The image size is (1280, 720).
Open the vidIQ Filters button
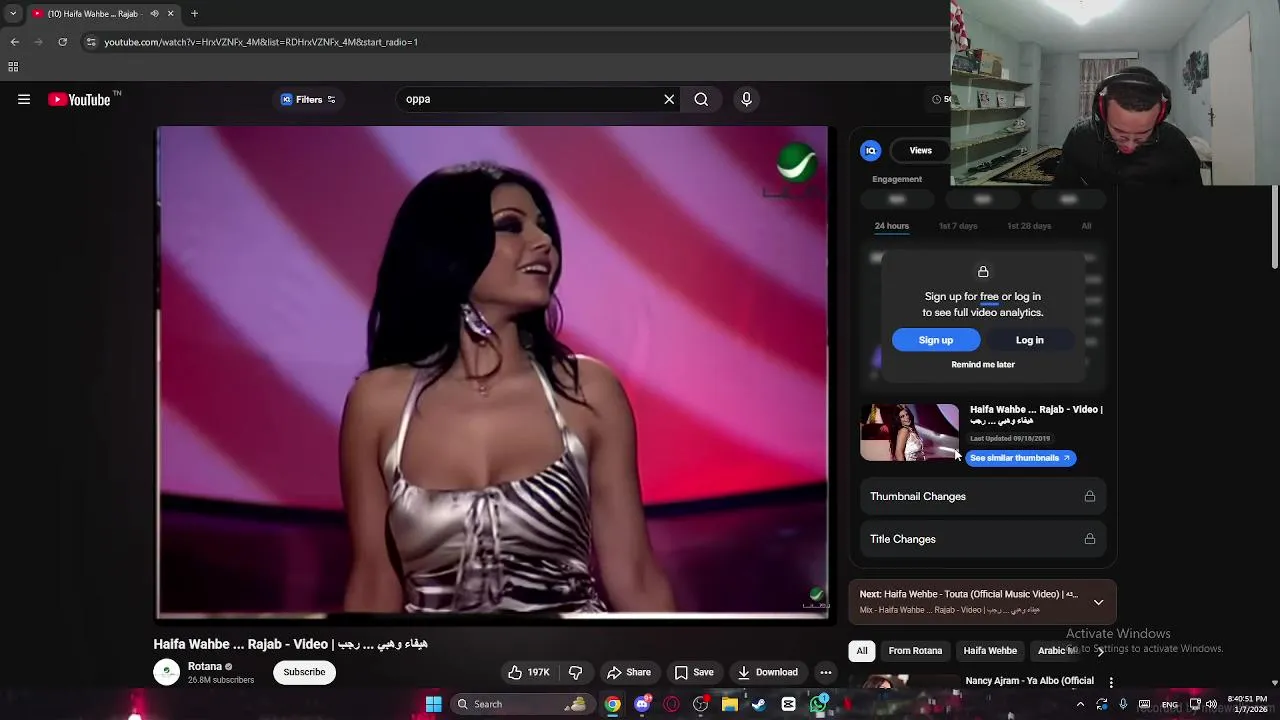[x=308, y=99]
